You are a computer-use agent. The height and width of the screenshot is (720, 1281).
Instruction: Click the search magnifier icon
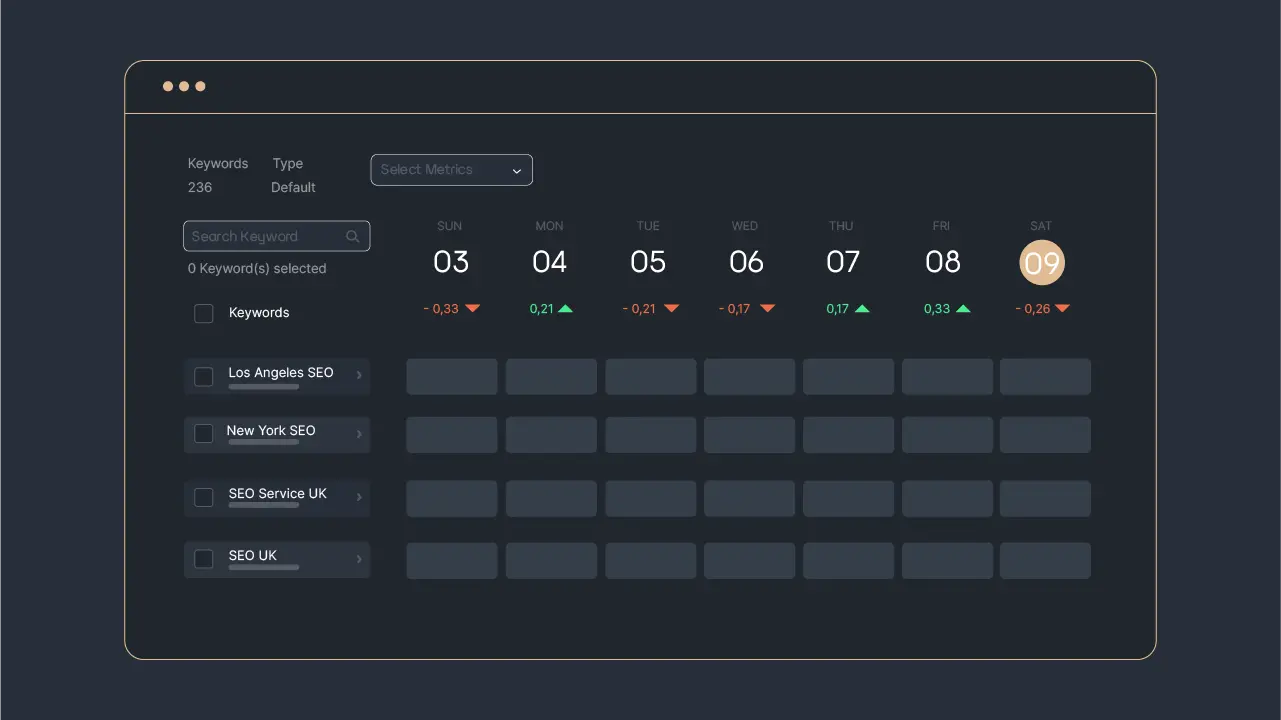[x=352, y=237]
